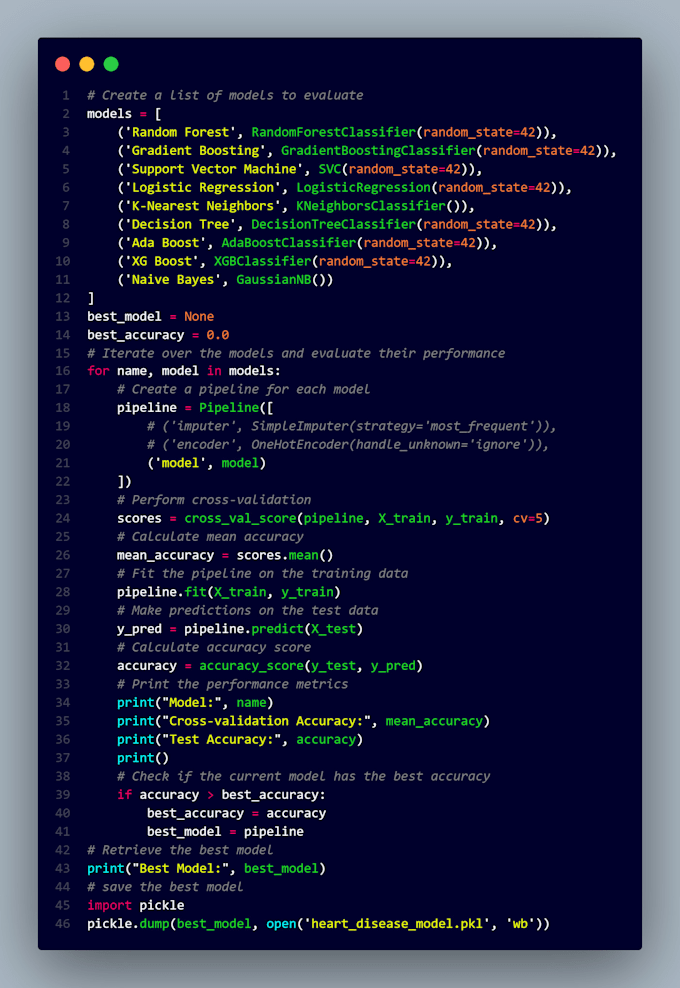Click the comment 'Create a list of models to evaluate'
The height and width of the screenshot is (988, 680).
[225, 95]
